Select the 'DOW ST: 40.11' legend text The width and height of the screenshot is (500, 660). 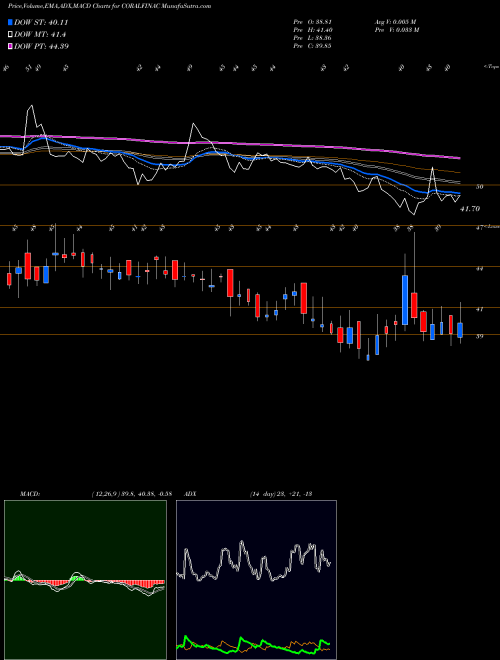click(41, 23)
